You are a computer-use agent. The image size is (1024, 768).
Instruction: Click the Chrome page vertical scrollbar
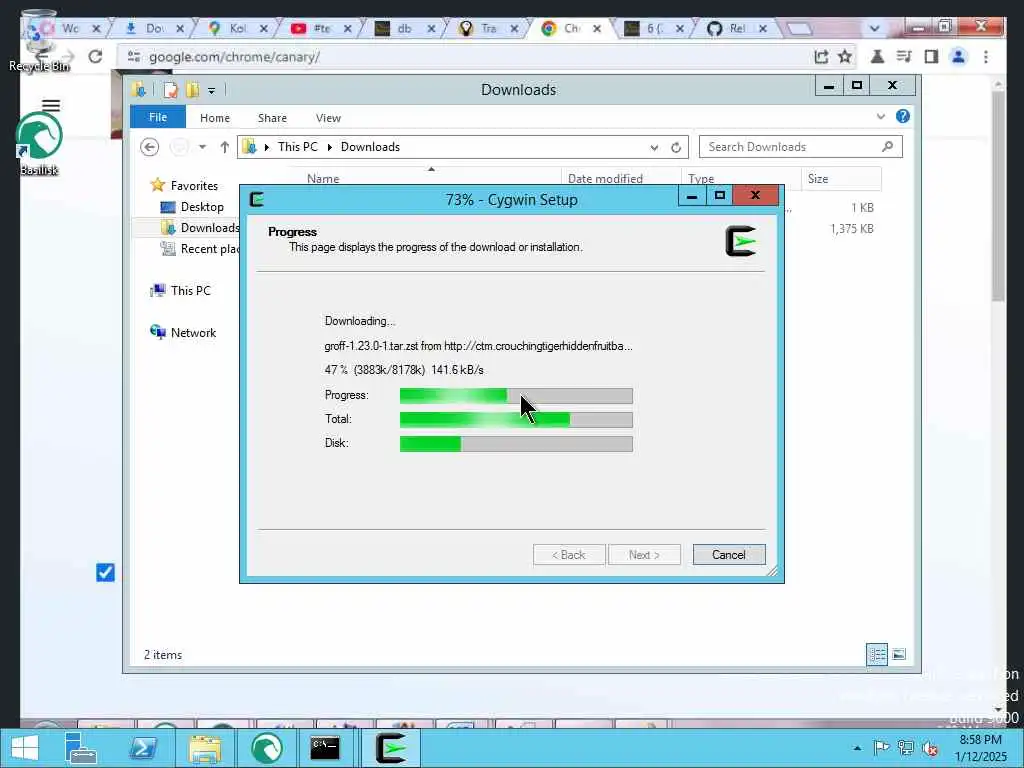click(x=997, y=196)
